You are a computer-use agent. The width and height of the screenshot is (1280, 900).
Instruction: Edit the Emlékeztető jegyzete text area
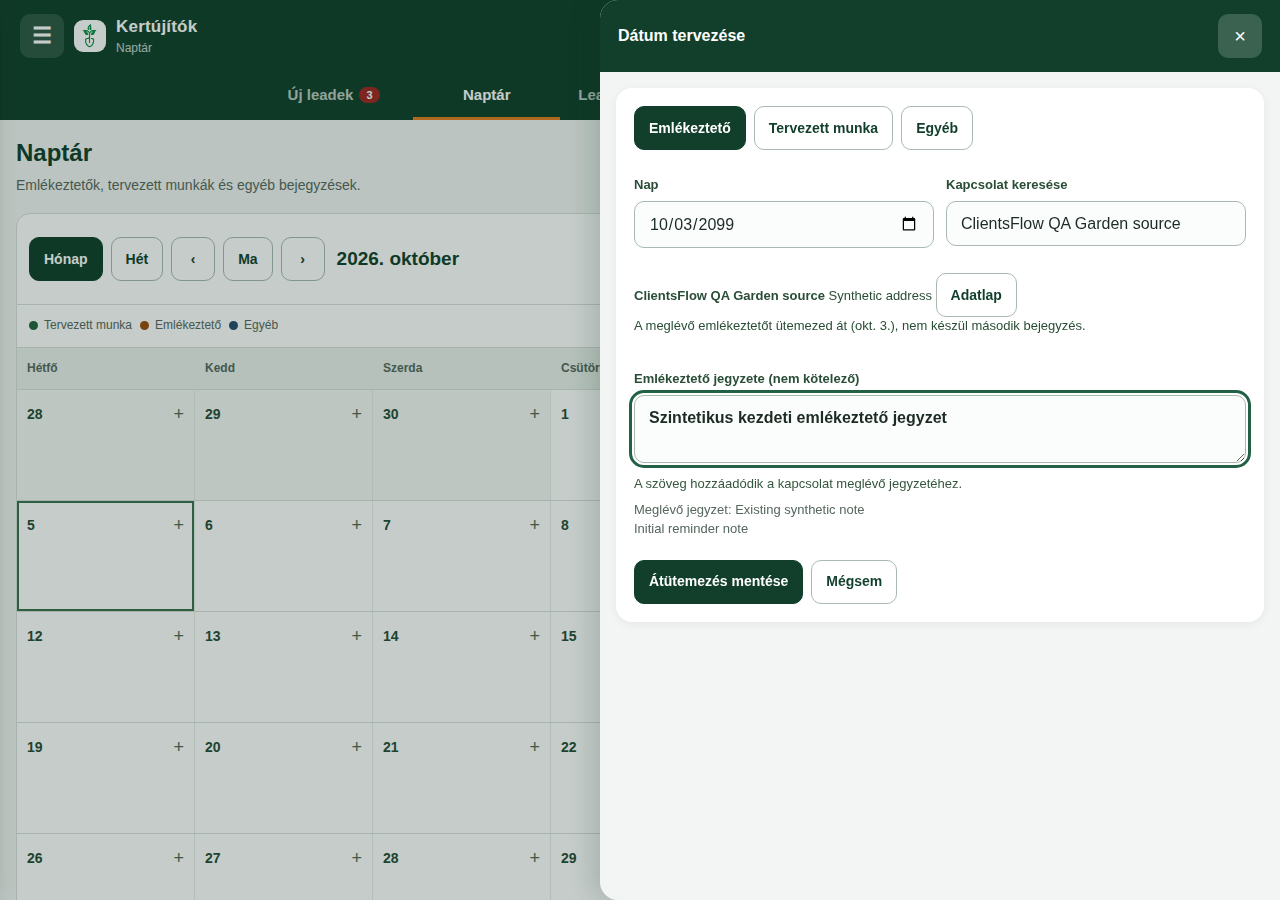click(940, 429)
